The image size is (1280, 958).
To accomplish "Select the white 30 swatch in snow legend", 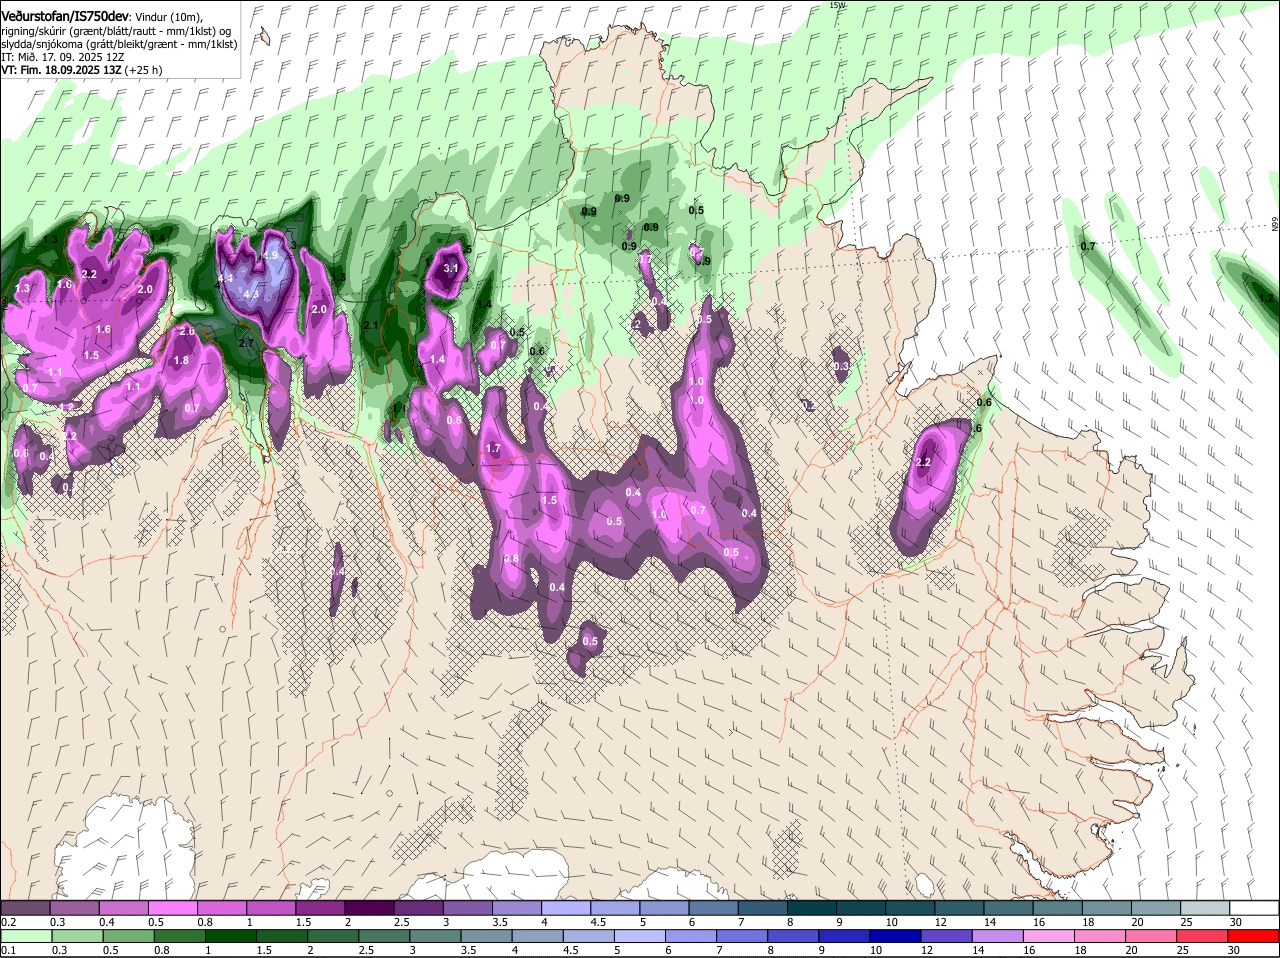I will pos(1254,907).
